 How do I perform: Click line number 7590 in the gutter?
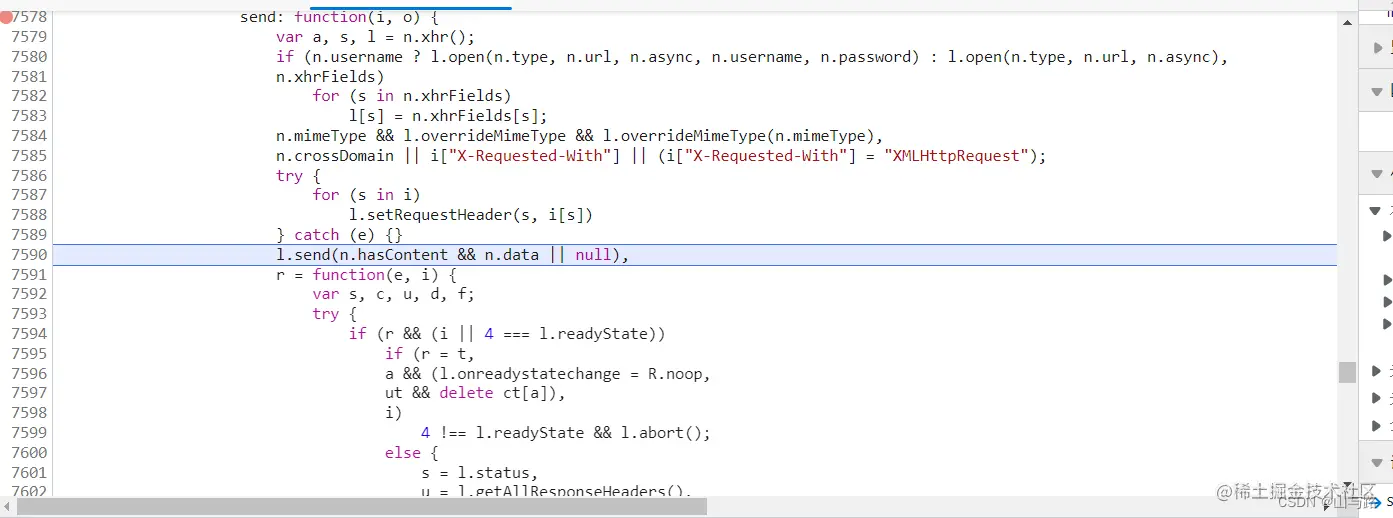29,255
